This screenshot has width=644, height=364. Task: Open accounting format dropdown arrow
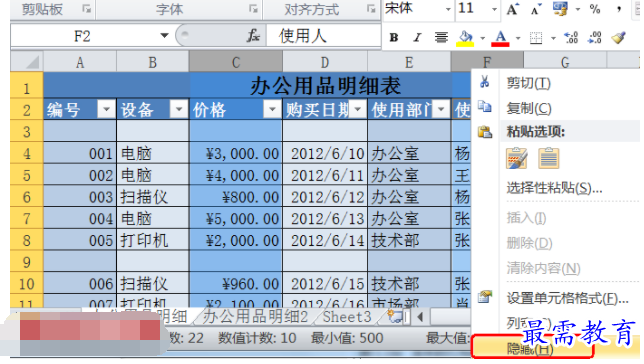[577, 9]
